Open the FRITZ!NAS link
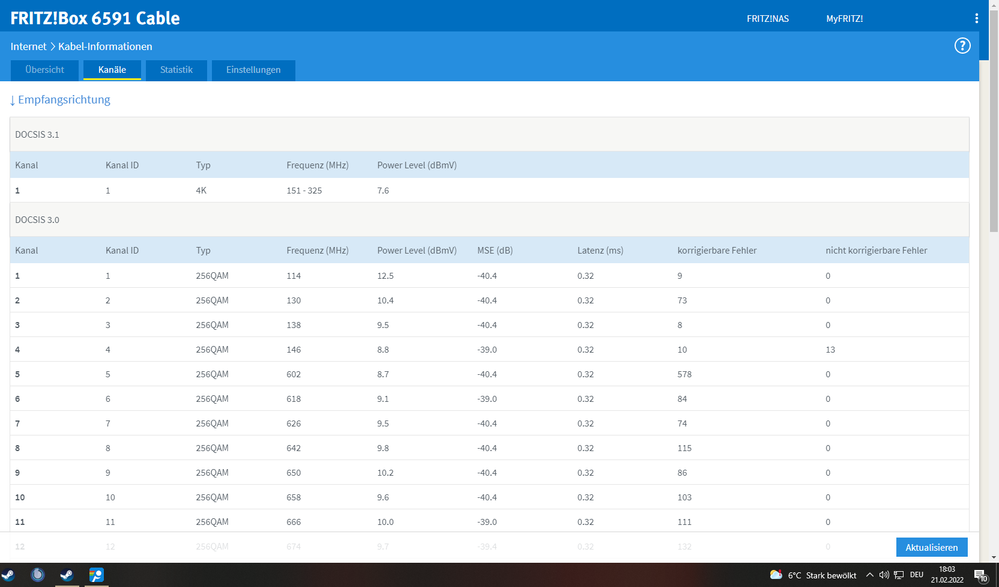The width and height of the screenshot is (999, 587). 767,19
